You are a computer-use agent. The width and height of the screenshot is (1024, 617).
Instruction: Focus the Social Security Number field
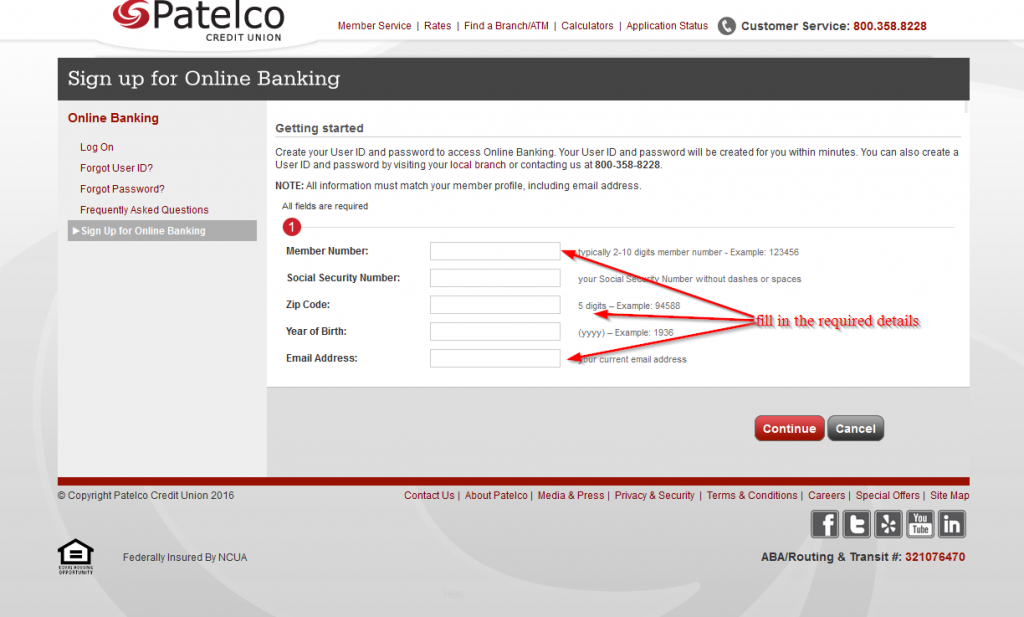pyautogui.click(x=495, y=278)
